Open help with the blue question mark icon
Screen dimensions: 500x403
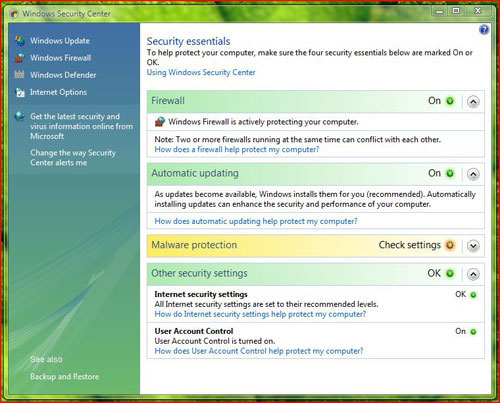point(484,30)
